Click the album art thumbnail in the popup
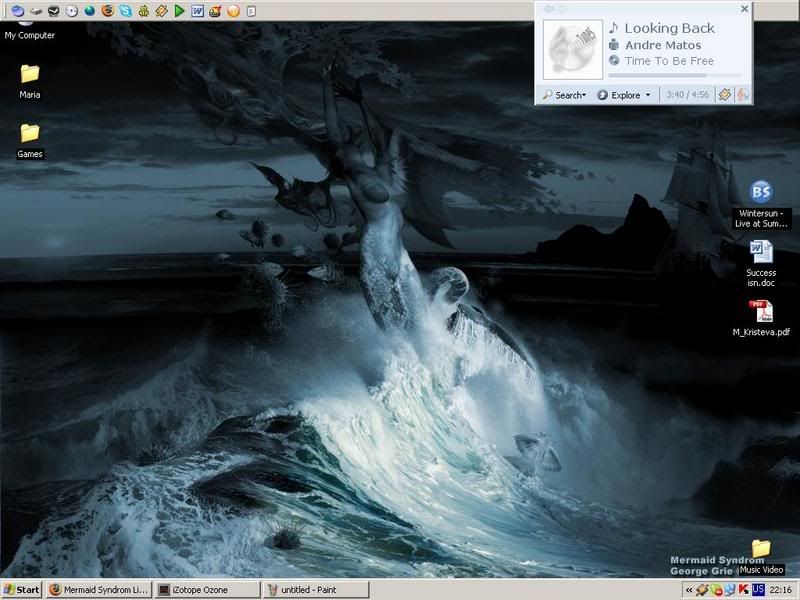This screenshot has height=600, width=800. click(x=572, y=49)
